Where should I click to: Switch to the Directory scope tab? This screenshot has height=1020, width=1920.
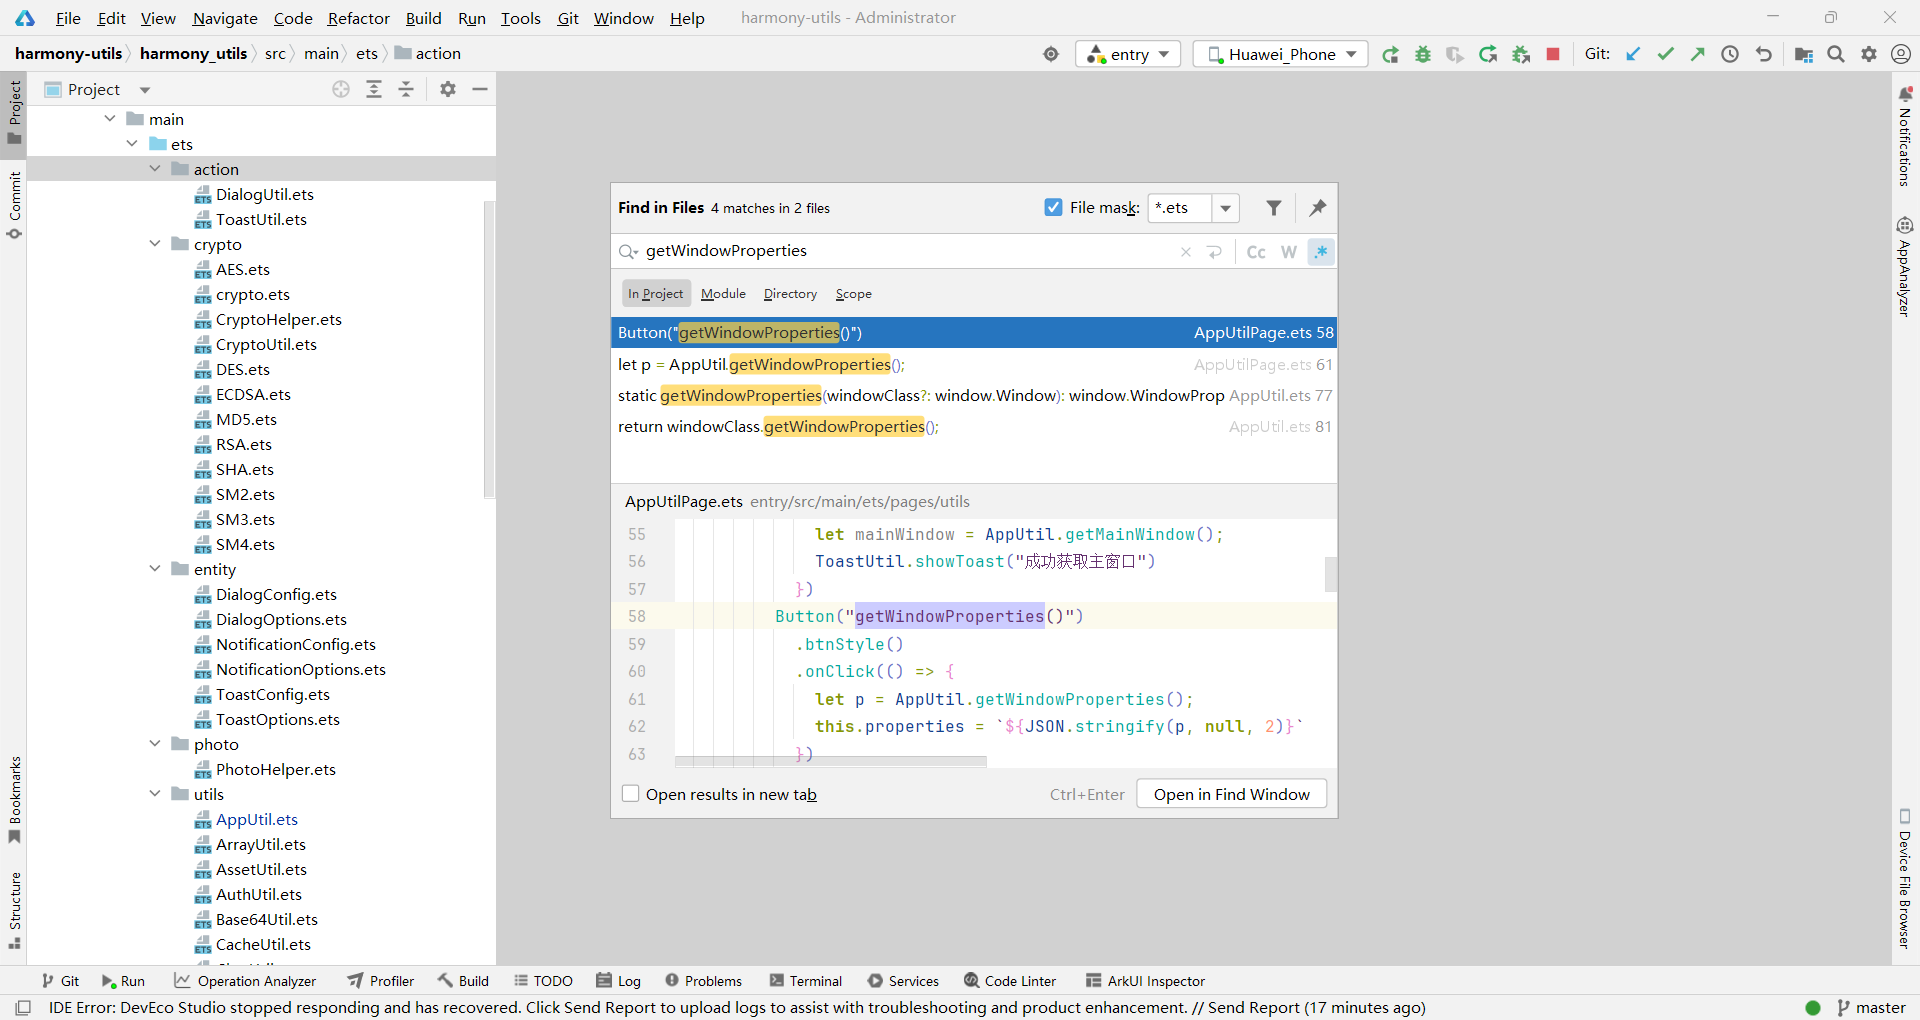point(790,293)
